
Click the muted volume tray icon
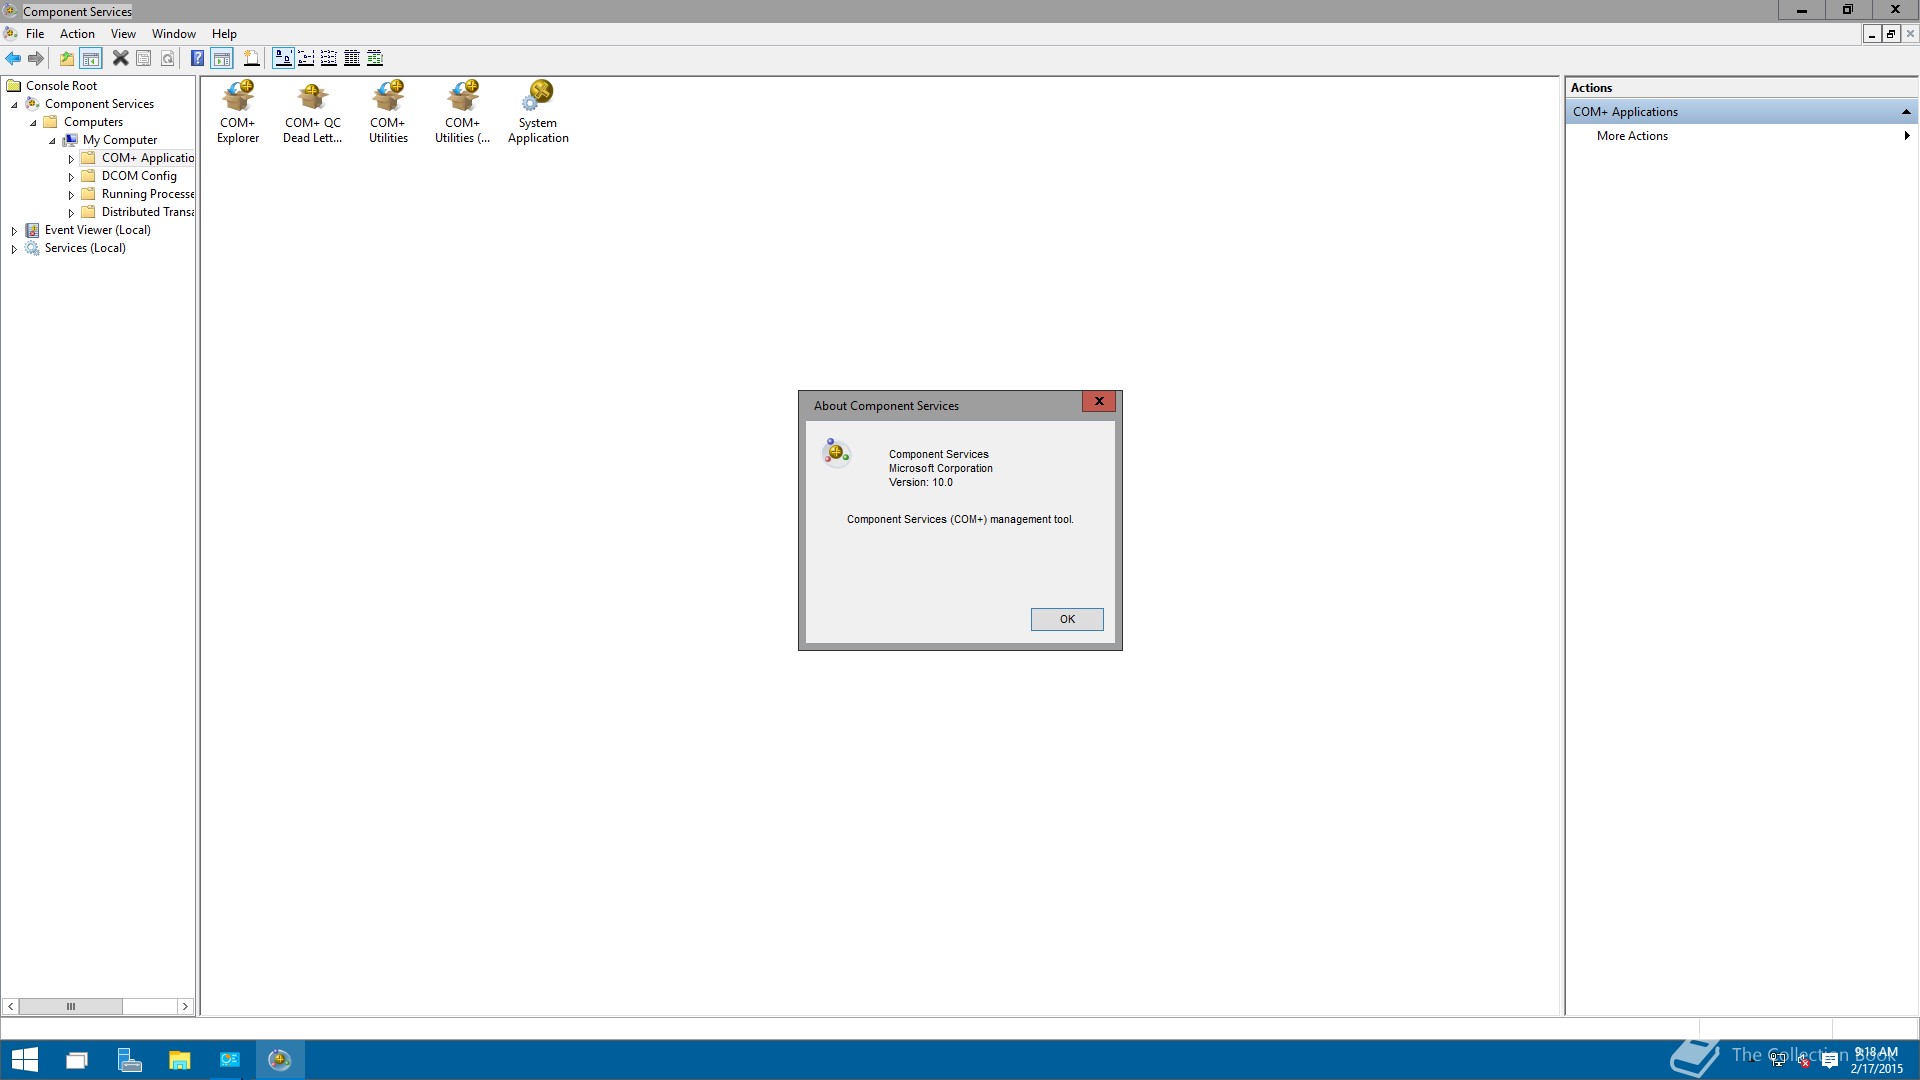point(1803,1060)
